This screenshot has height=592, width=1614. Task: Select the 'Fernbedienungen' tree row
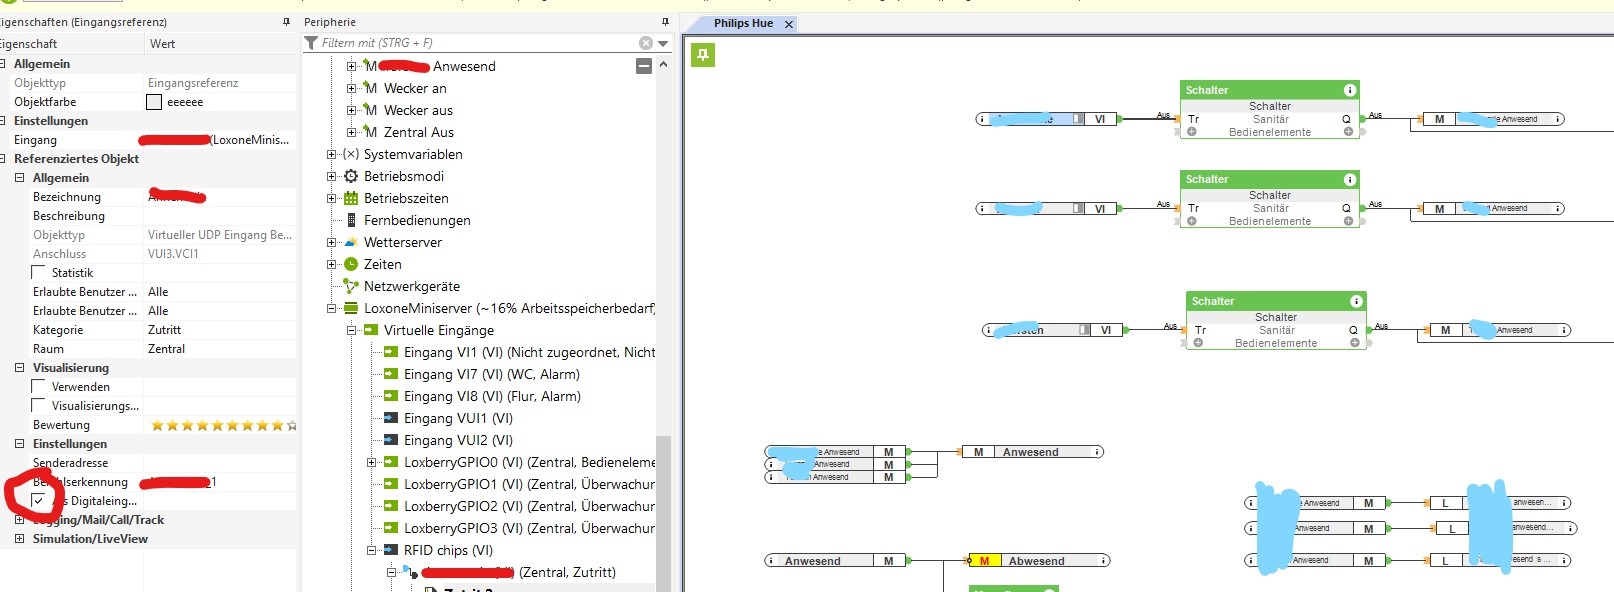tap(417, 220)
